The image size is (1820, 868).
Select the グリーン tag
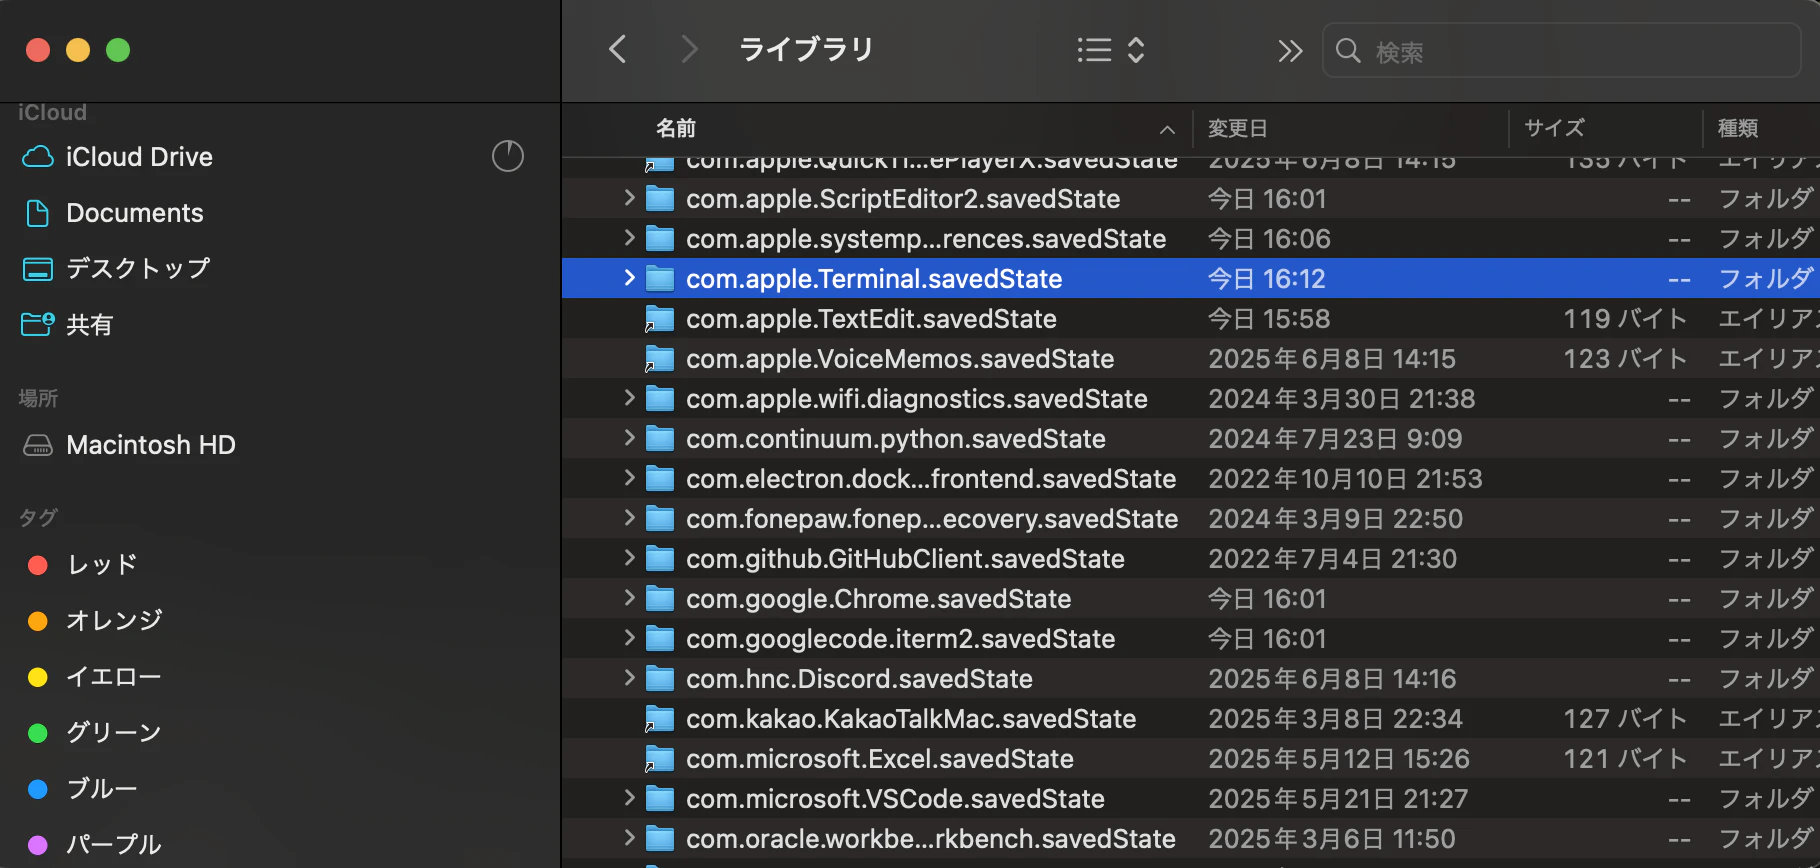coord(113,733)
